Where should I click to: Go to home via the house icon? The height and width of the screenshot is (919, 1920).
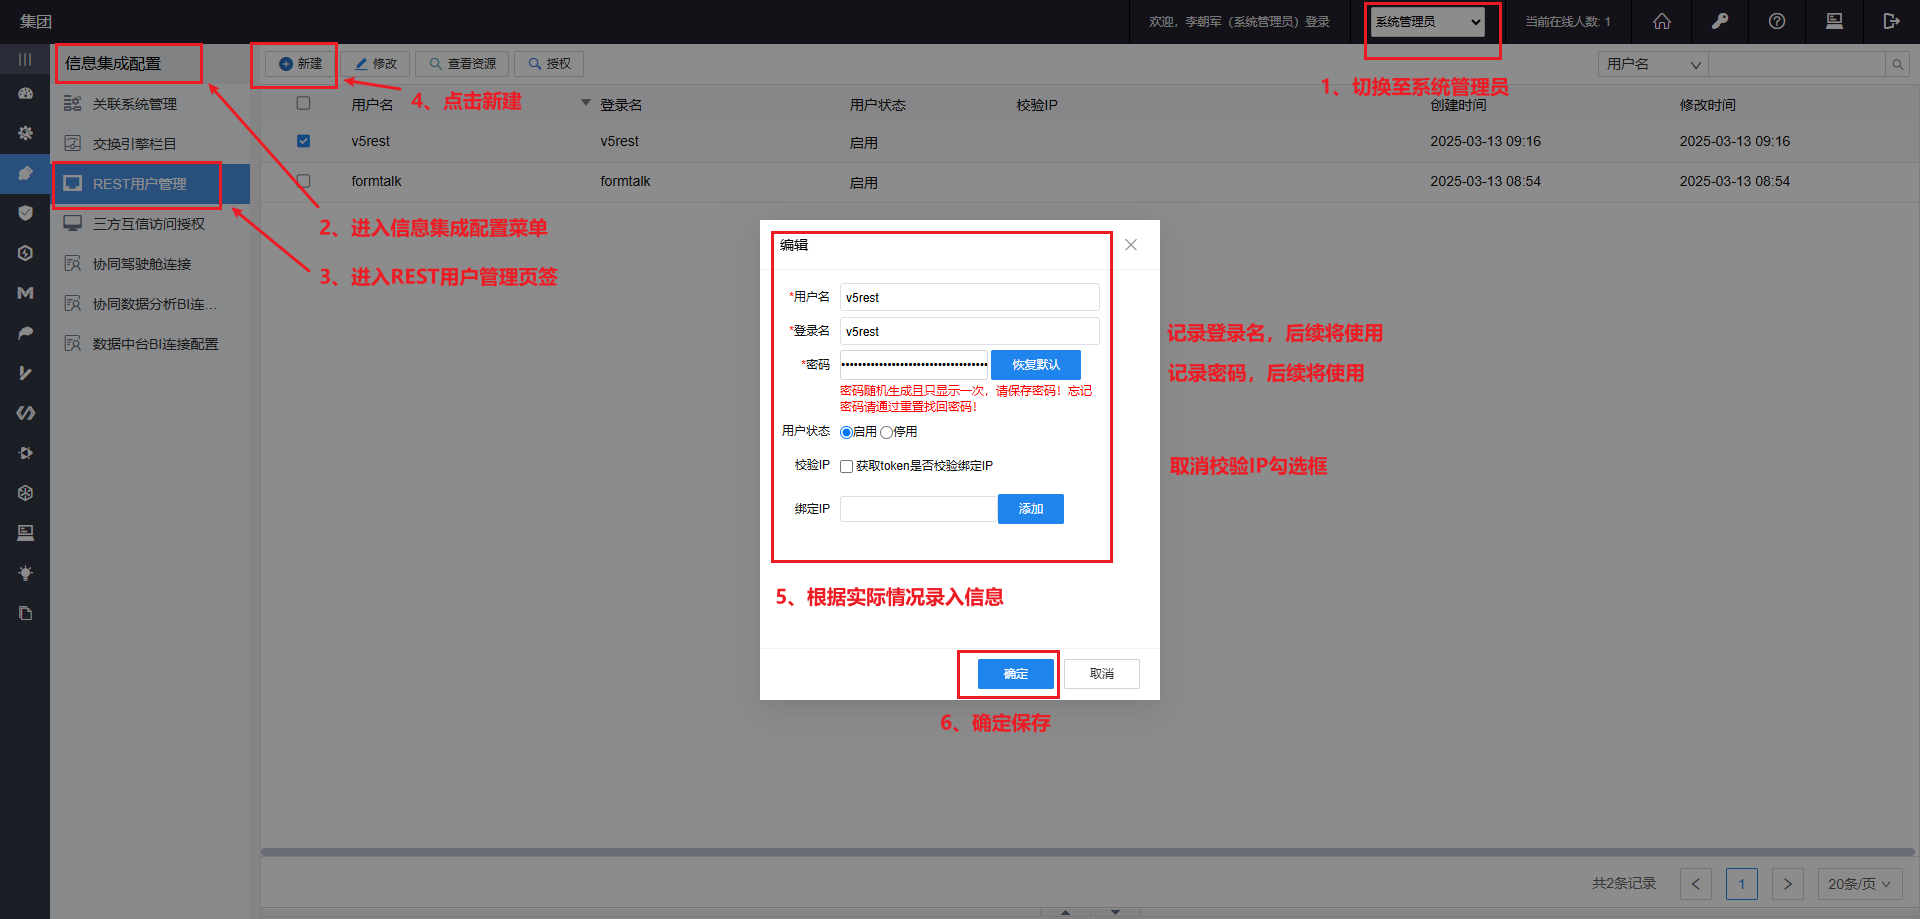coord(1662,21)
